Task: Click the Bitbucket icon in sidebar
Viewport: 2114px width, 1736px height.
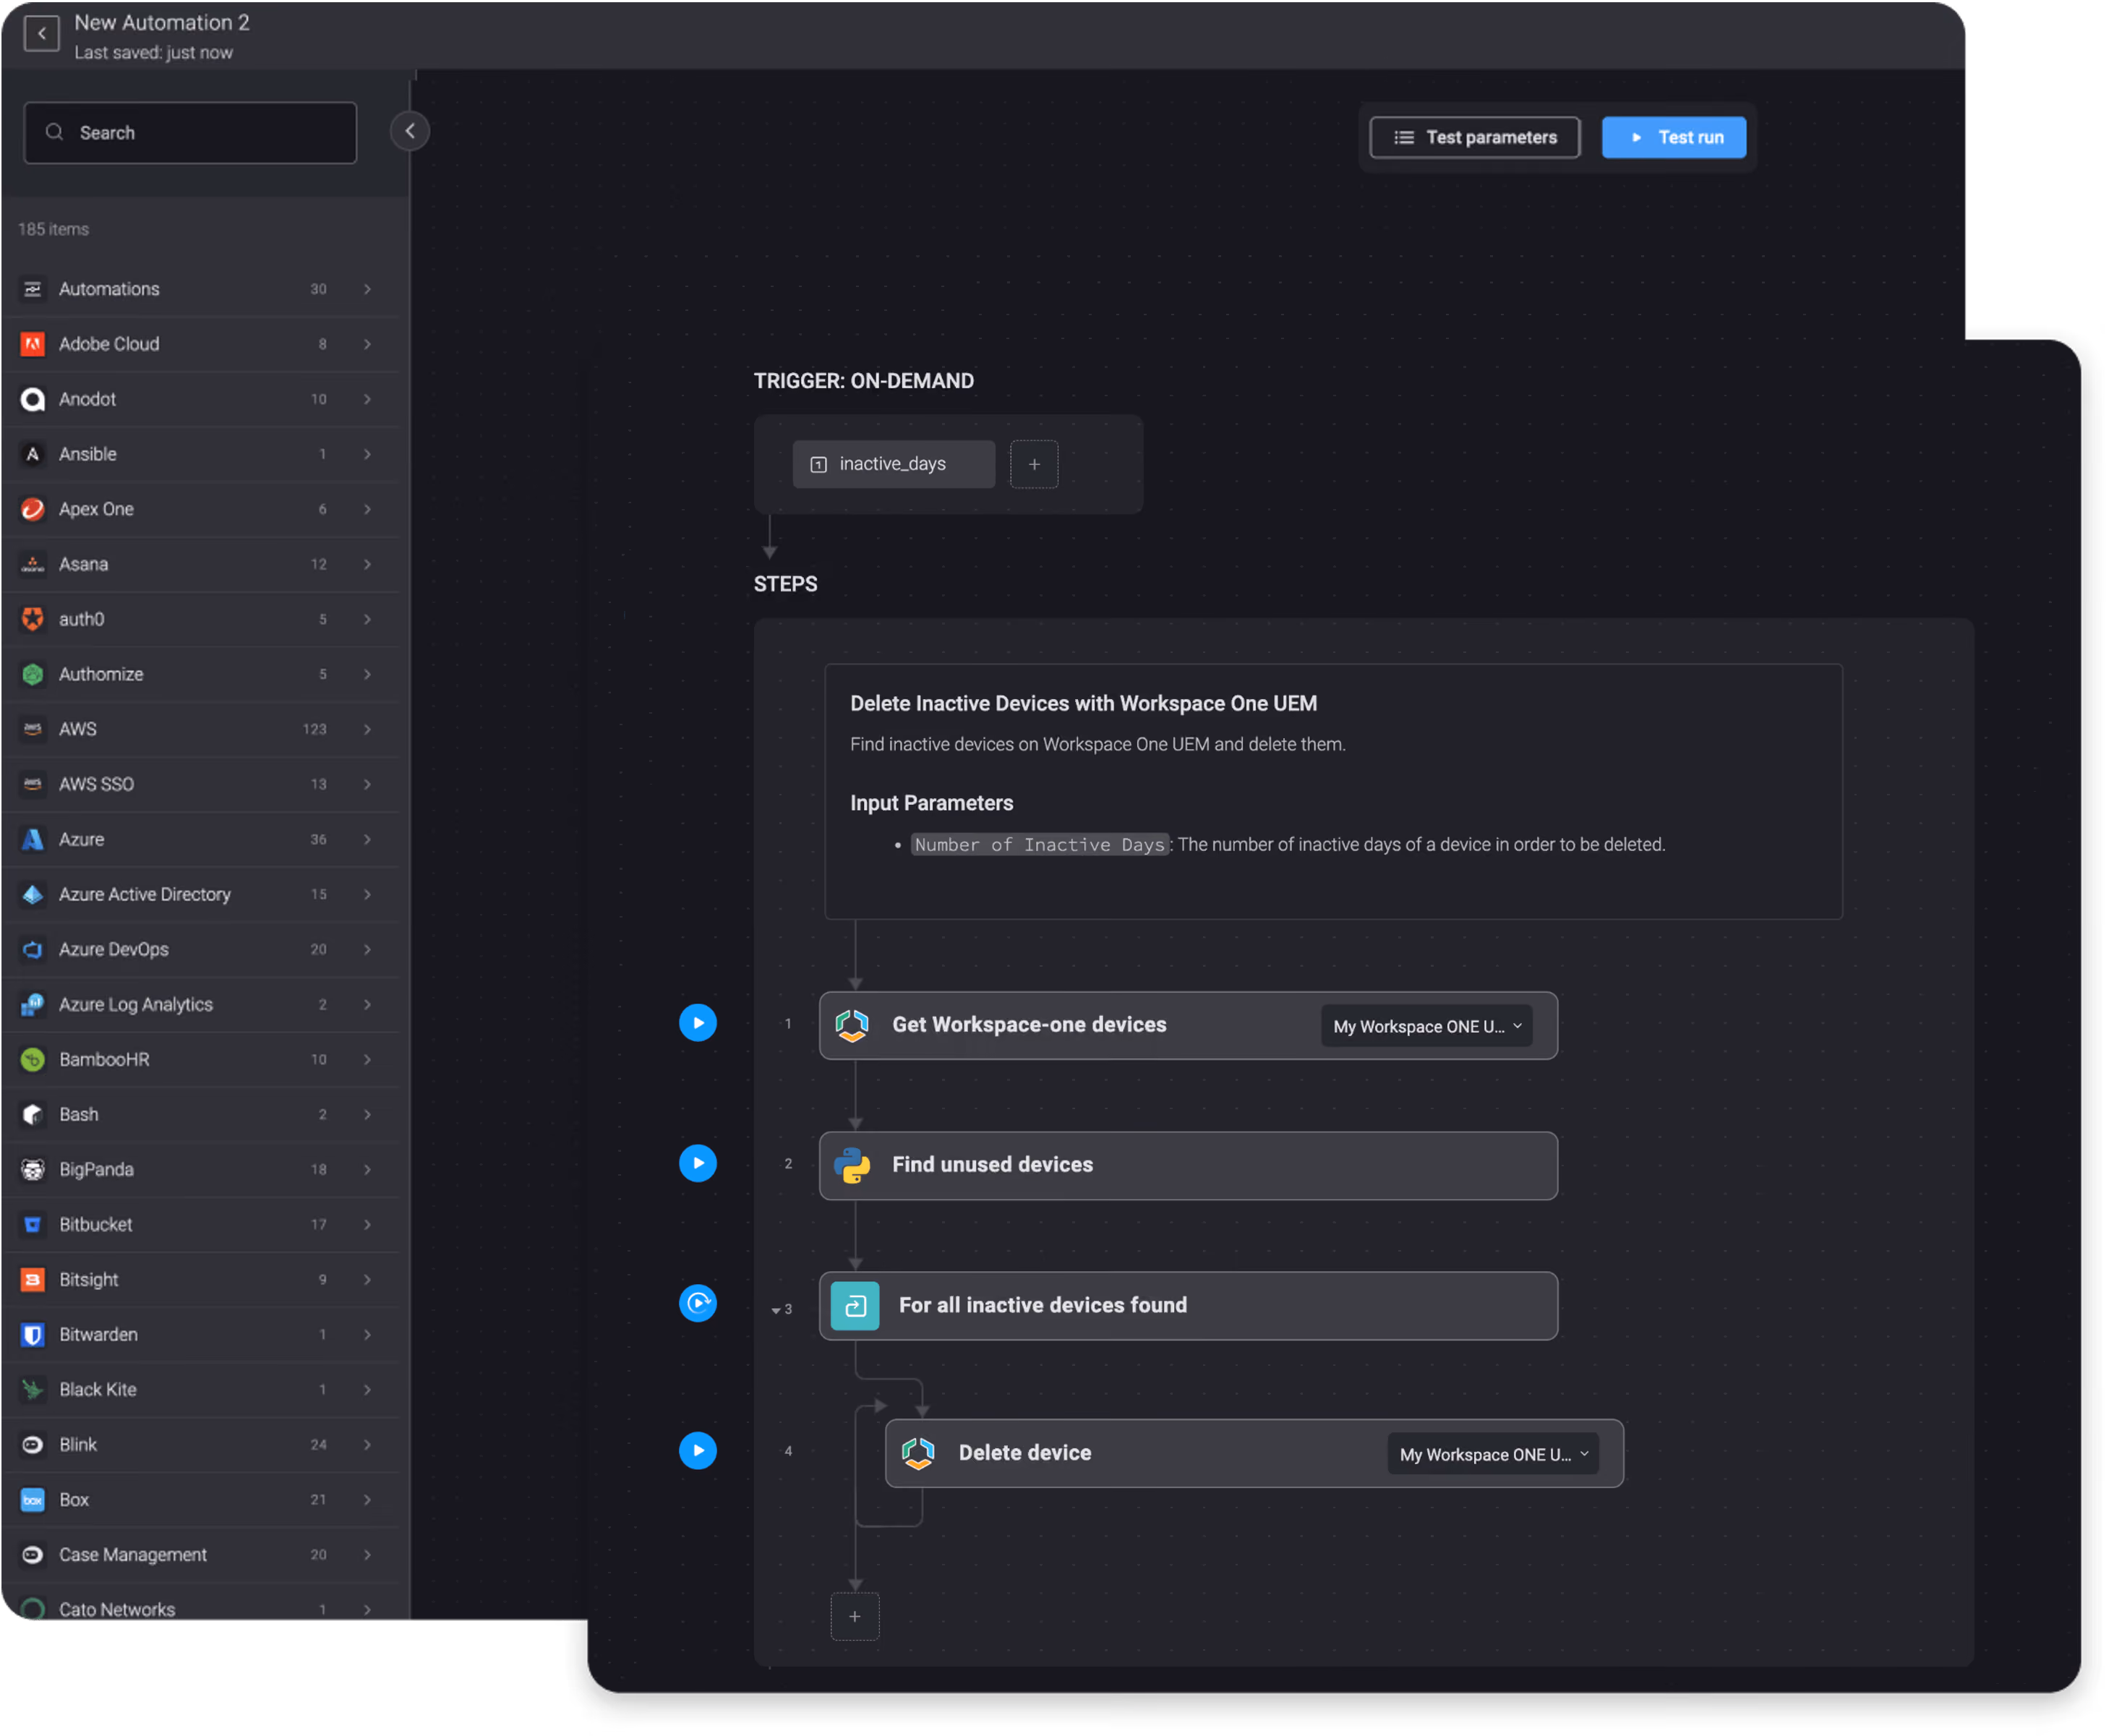Action: [x=33, y=1224]
